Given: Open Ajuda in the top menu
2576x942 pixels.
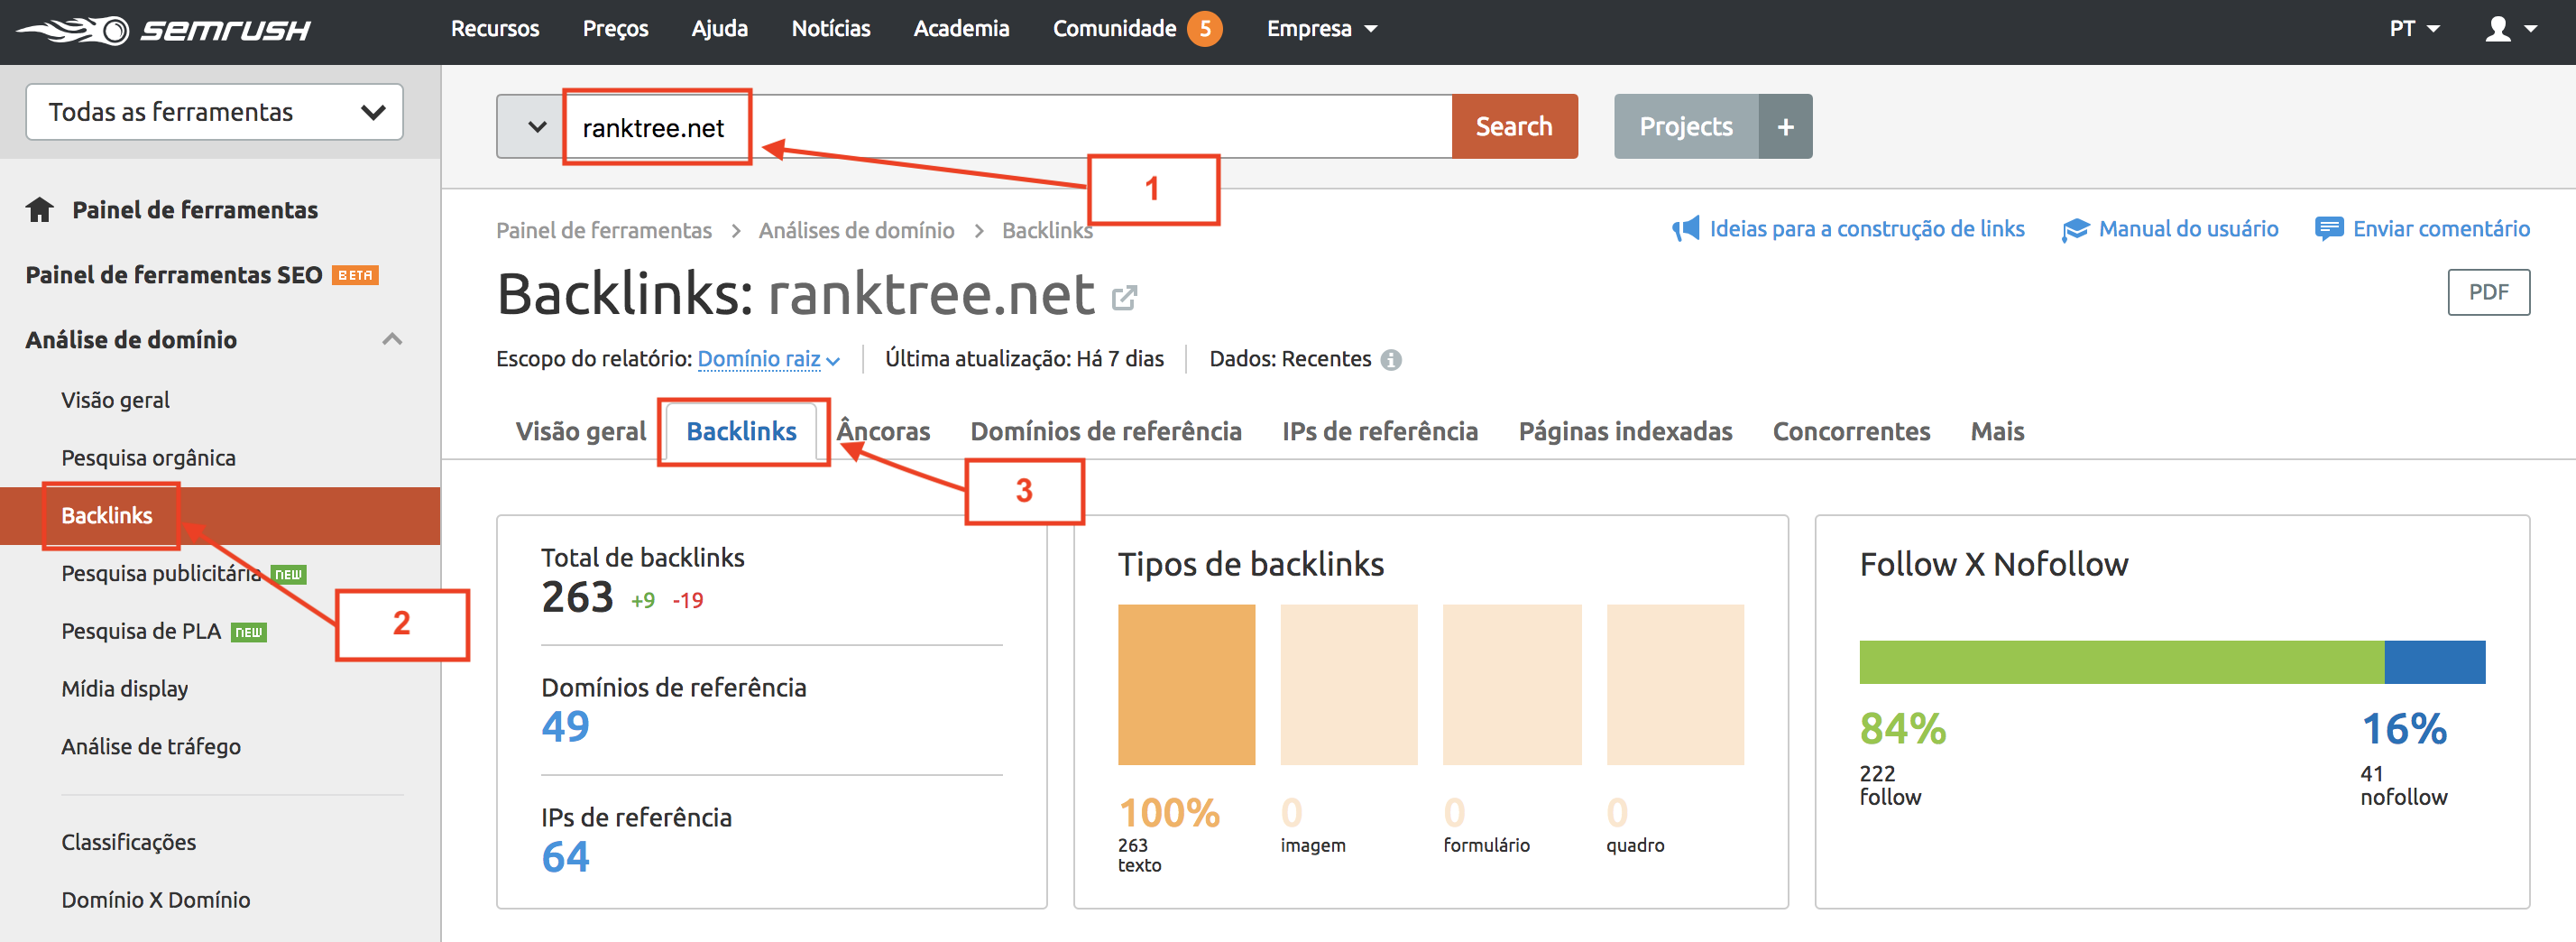Looking at the screenshot, I should [719, 29].
